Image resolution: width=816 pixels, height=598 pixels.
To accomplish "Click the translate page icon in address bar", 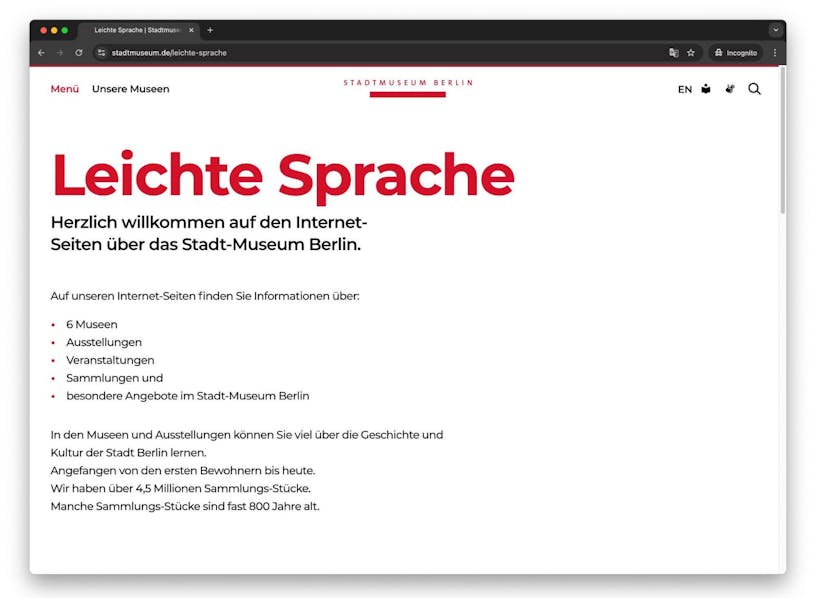I will click(673, 53).
